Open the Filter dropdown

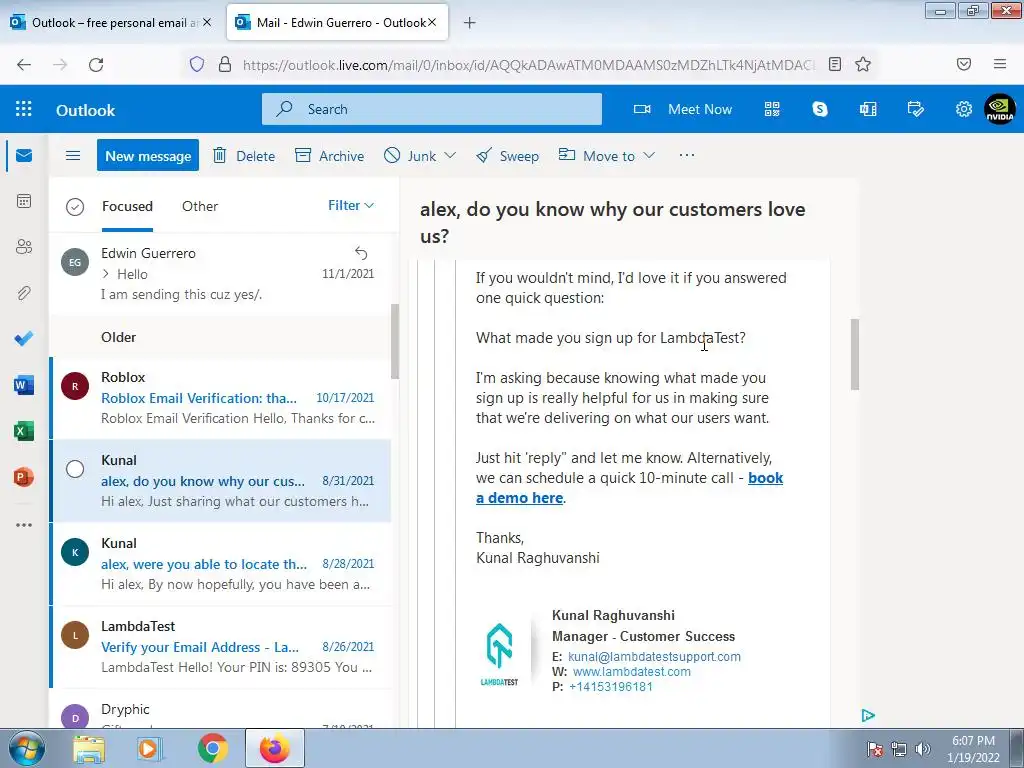(351, 206)
